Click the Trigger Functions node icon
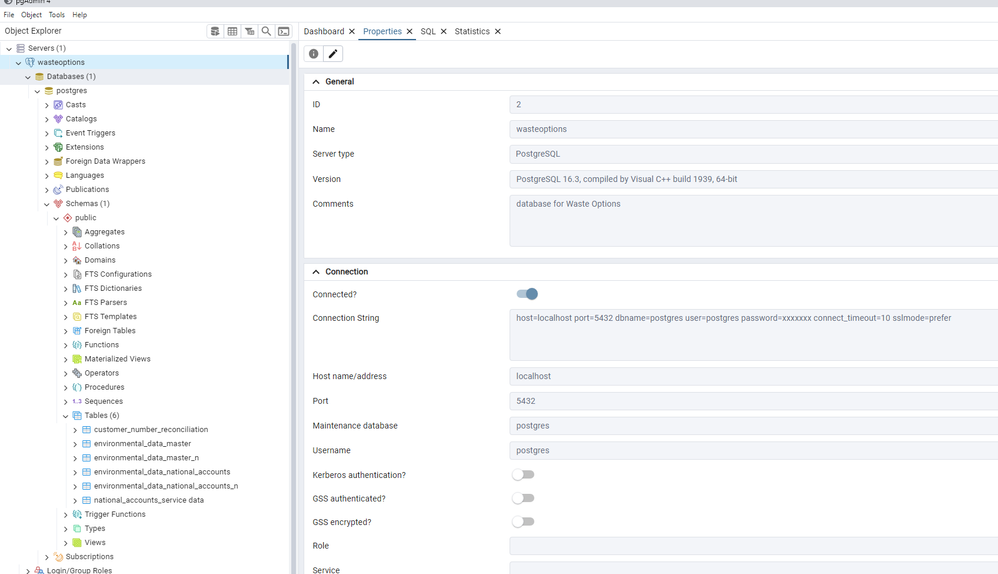This screenshot has width=998, height=574. click(77, 514)
